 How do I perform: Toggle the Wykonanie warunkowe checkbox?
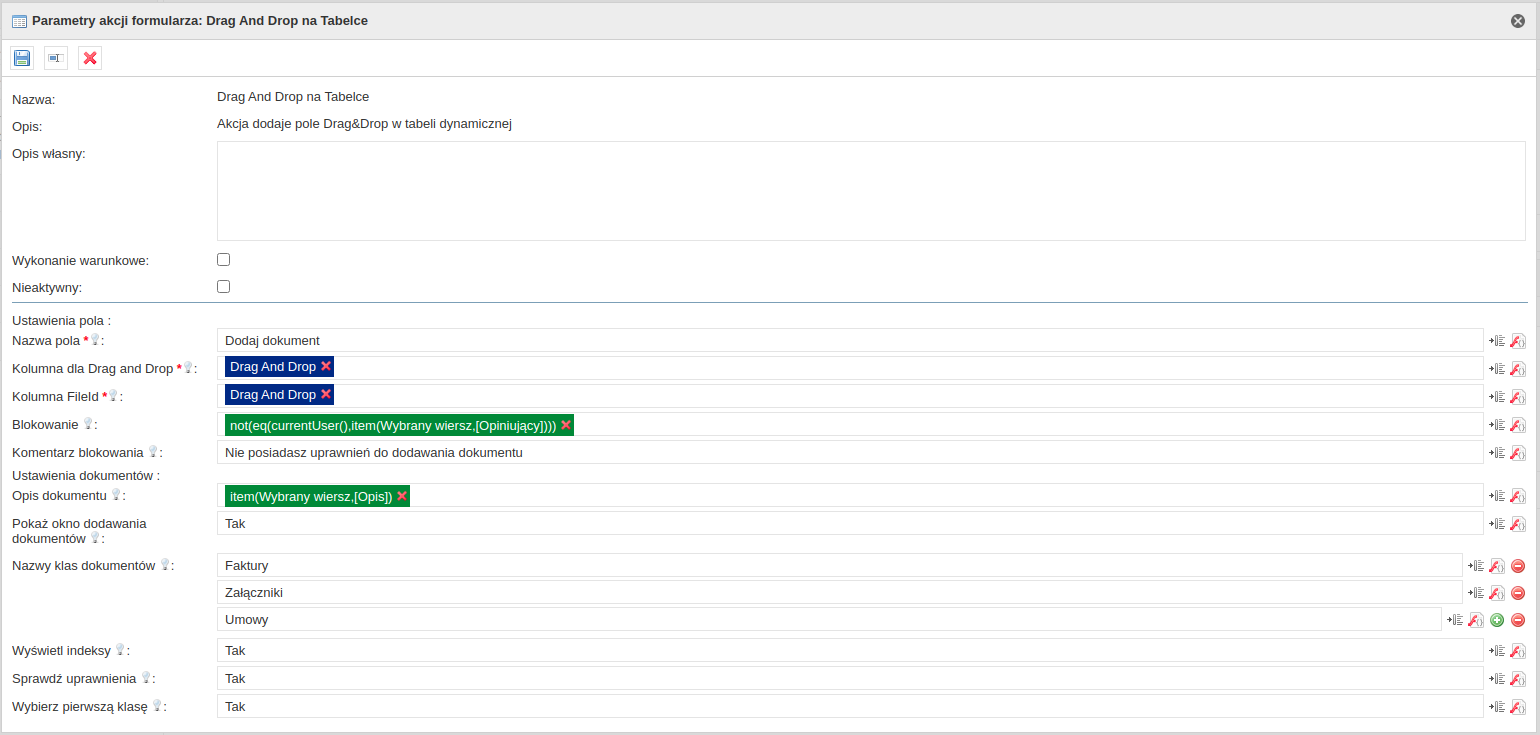point(224,259)
